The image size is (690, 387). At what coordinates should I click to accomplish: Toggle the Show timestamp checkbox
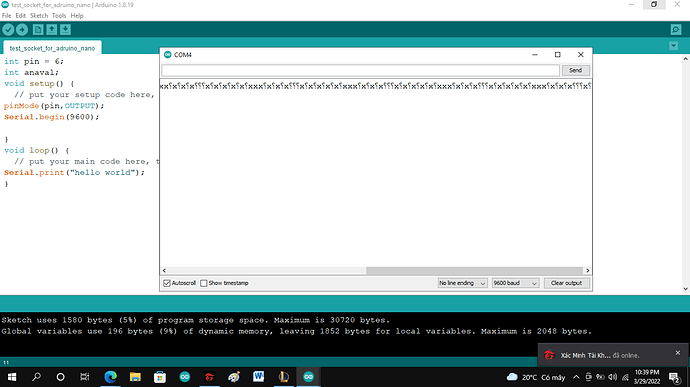tap(204, 283)
